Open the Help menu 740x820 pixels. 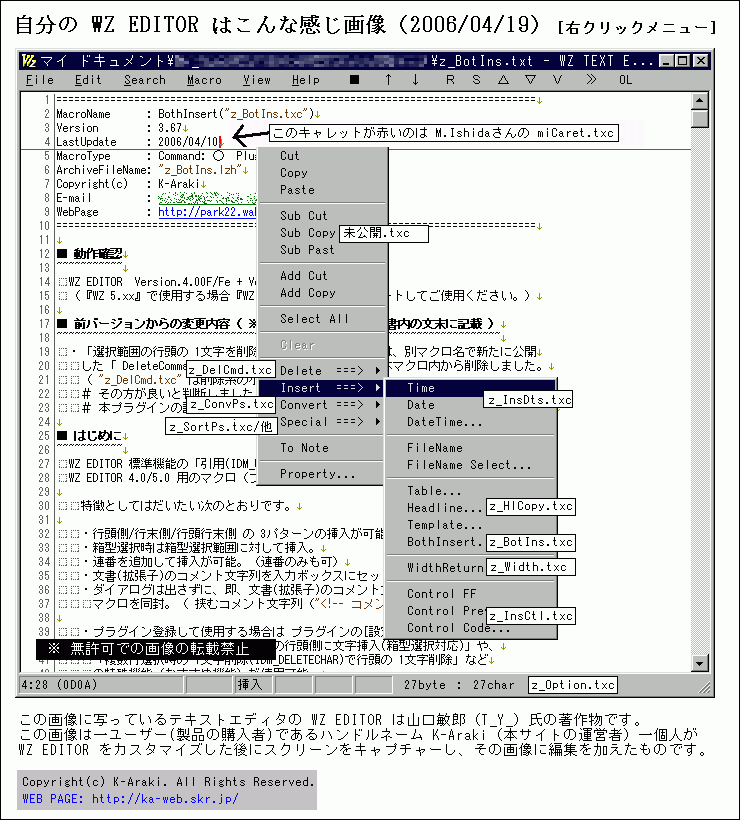[306, 80]
